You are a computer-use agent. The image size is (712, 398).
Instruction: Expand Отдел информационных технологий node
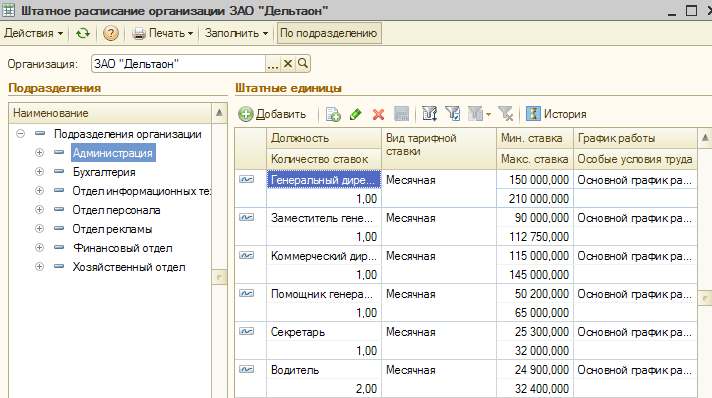(x=40, y=191)
